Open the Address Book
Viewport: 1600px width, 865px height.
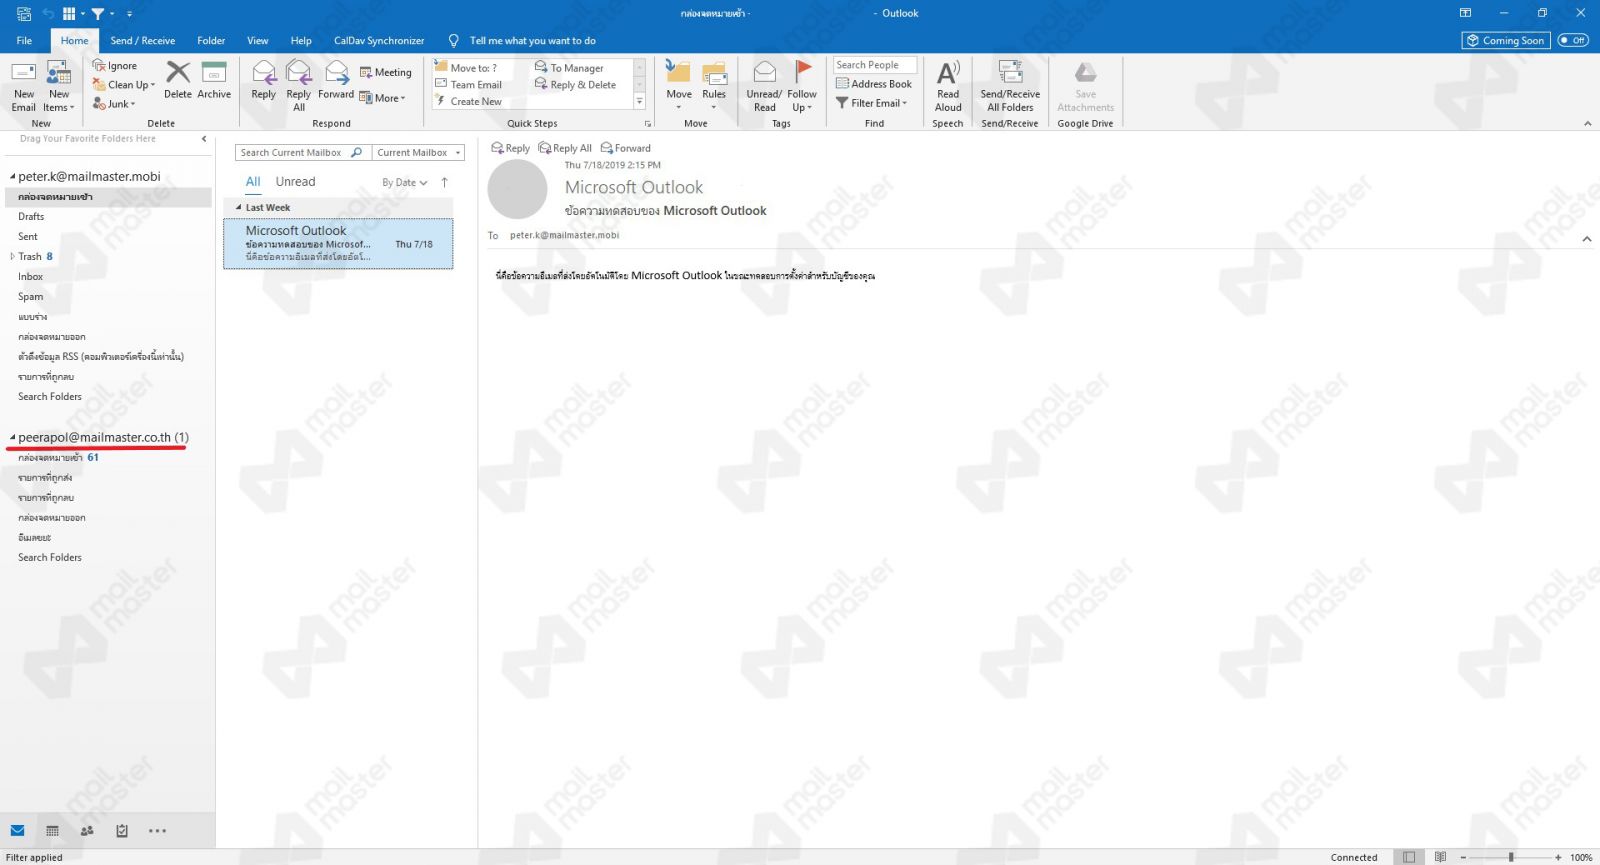[874, 84]
